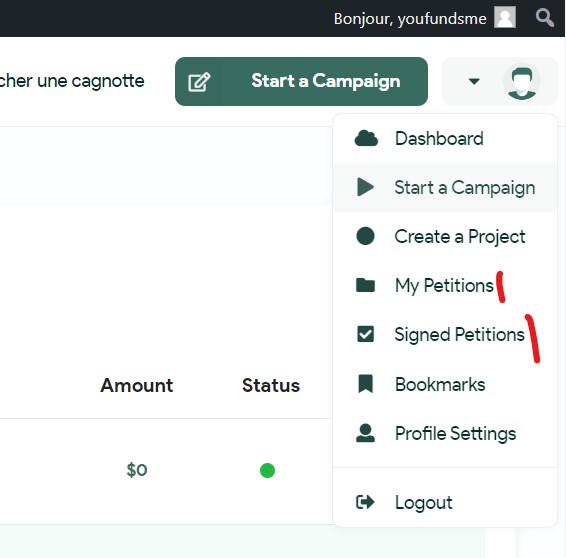
Task: Click the user profile avatar in header
Action: click(x=522, y=83)
